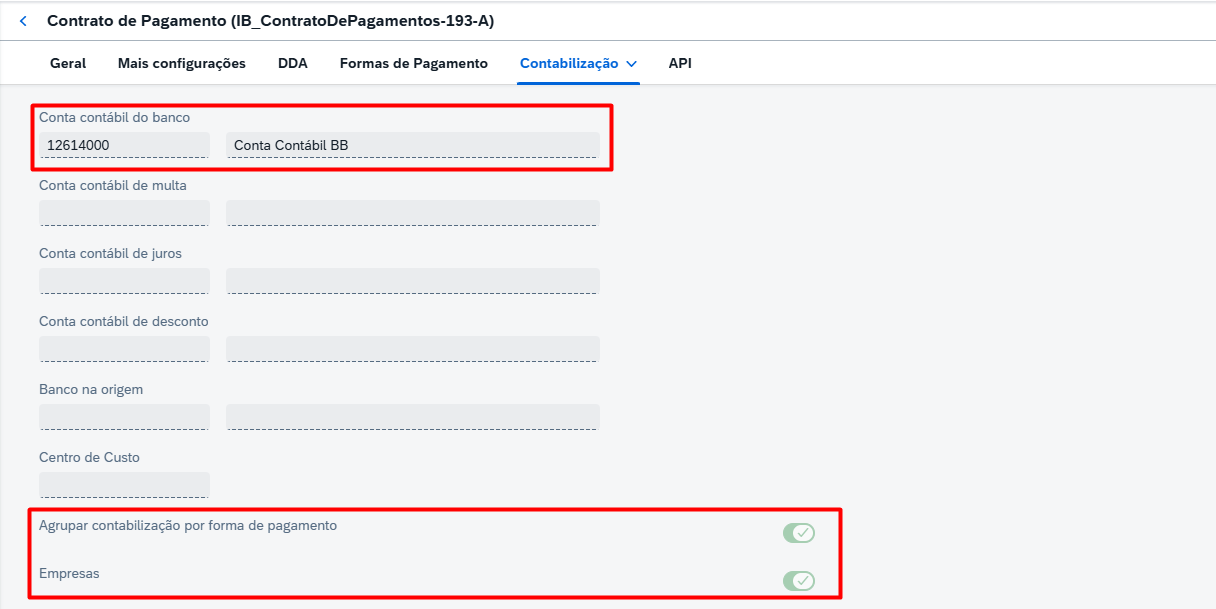Click the Banco na origem description field
The width and height of the screenshot is (1216, 609).
pyautogui.click(x=413, y=417)
